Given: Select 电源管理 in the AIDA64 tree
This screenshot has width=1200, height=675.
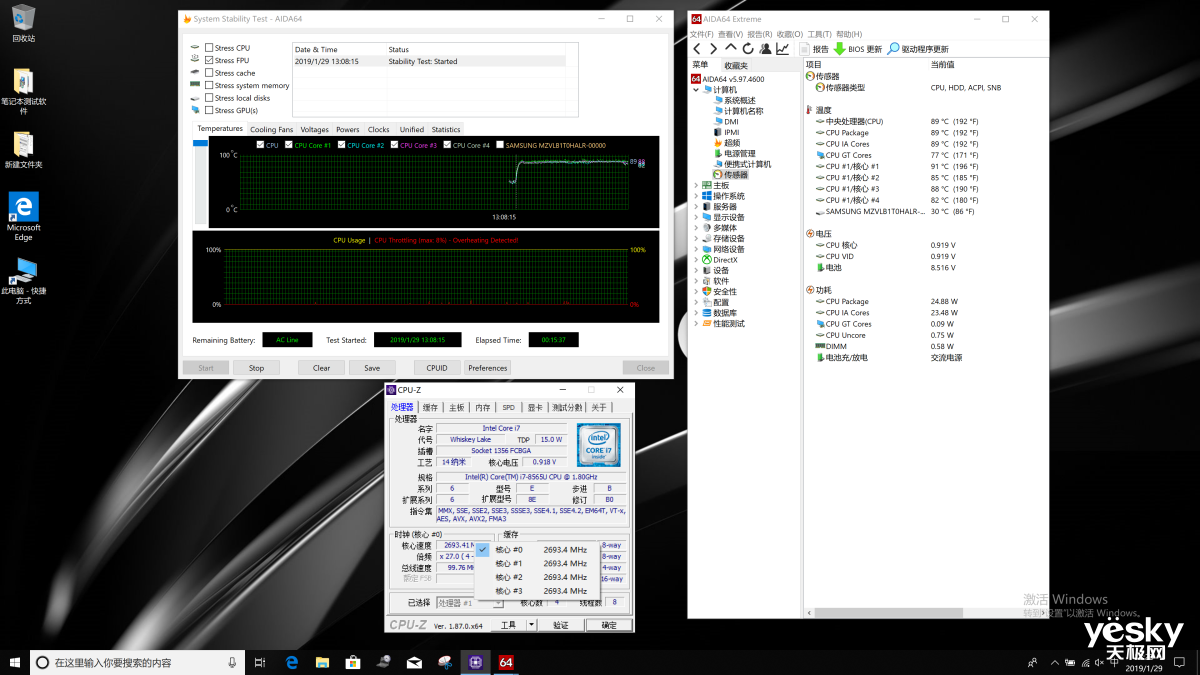Looking at the screenshot, I should click(734, 154).
